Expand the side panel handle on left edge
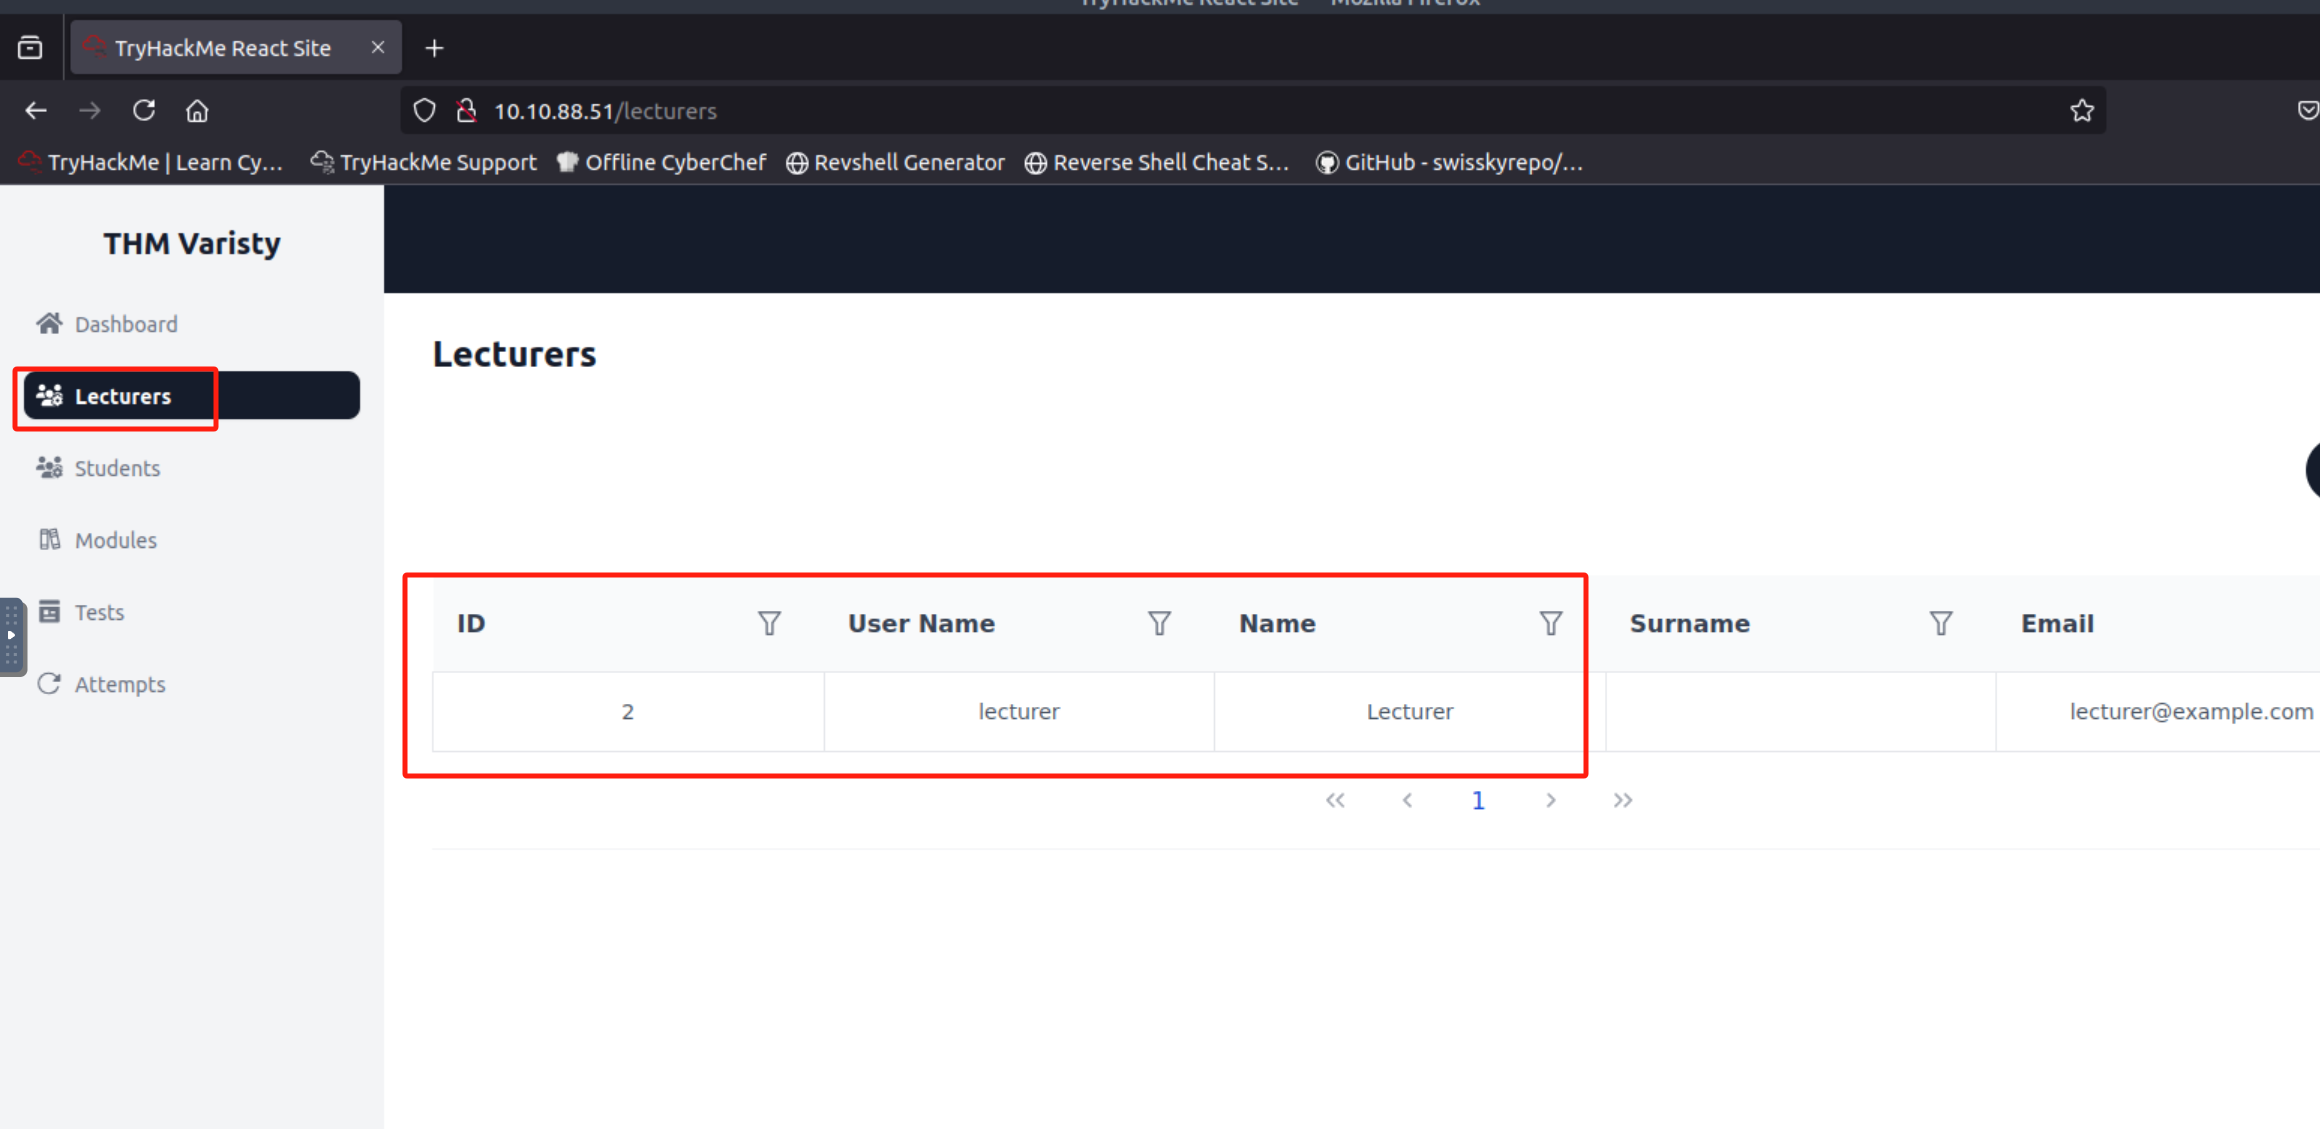 pyautogui.click(x=11, y=636)
